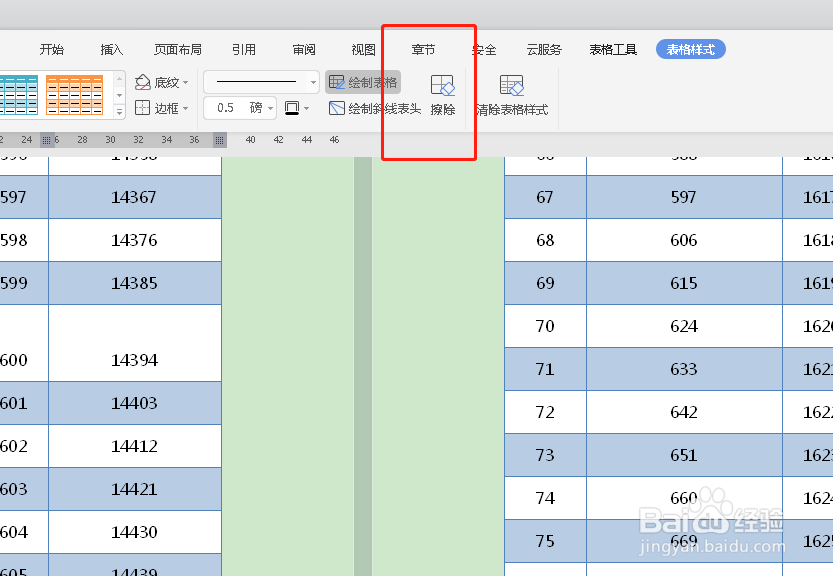Click the 边框 border icon
The width and height of the screenshot is (833, 576).
pyautogui.click(x=142, y=108)
